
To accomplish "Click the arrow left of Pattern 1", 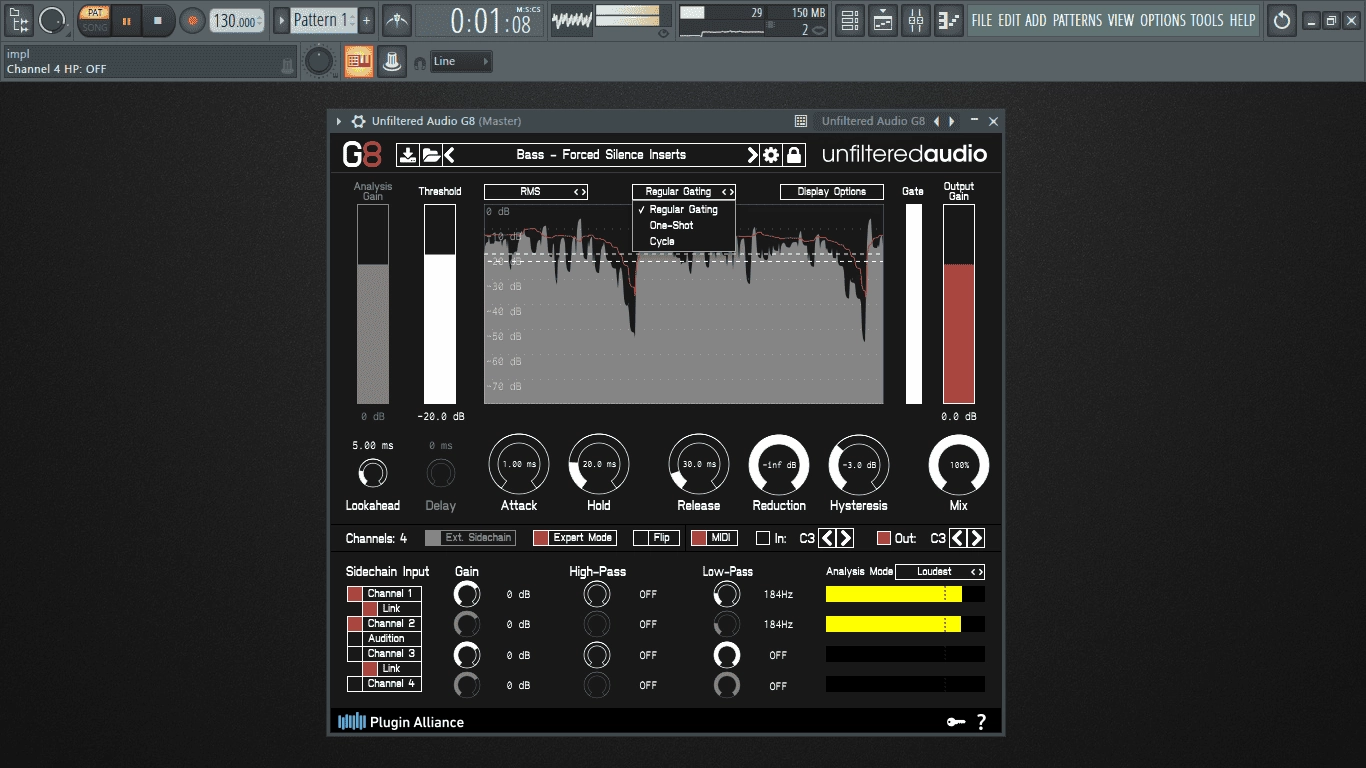I will pos(281,20).
